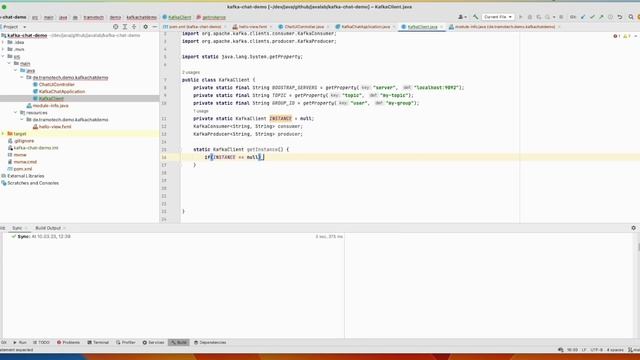Expand the target folder in project tree
The width and height of the screenshot is (640, 360).
3,133
